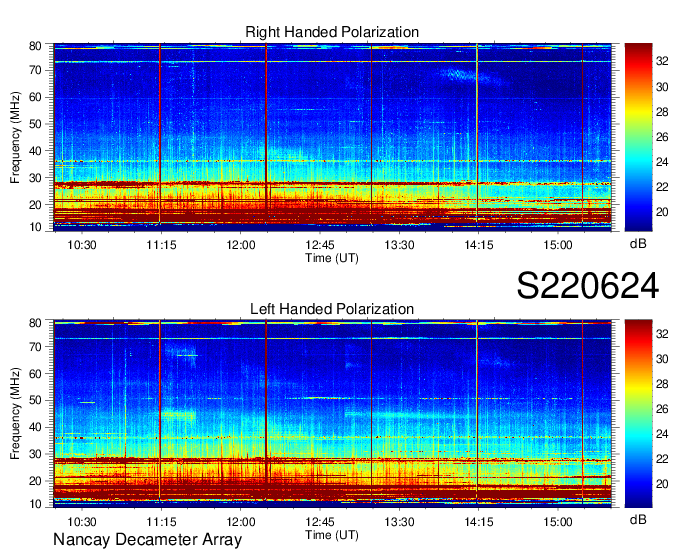Viewport: 680px width, 552px height.
Task: Click the 26 dB tick on Right Handed colorbar
Action: 662,137
